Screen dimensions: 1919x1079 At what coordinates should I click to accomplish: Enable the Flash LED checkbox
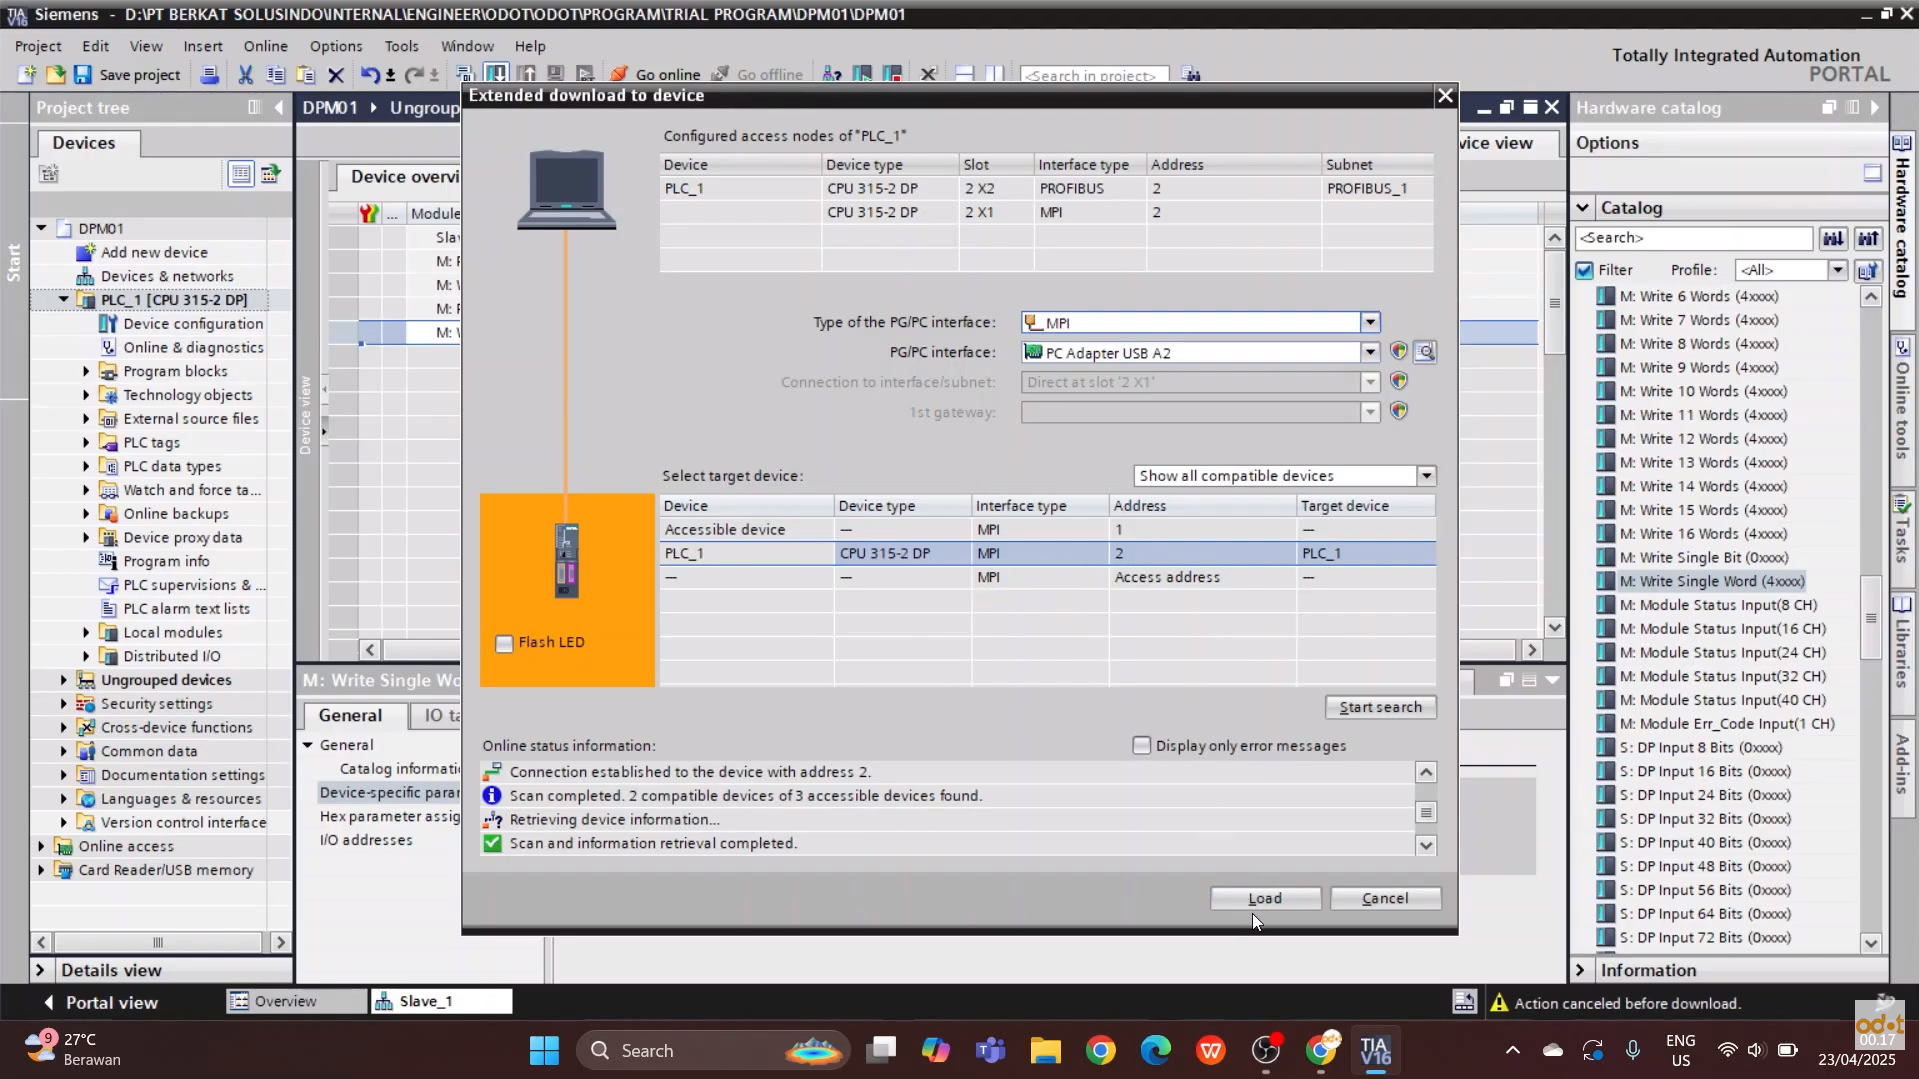tap(504, 643)
